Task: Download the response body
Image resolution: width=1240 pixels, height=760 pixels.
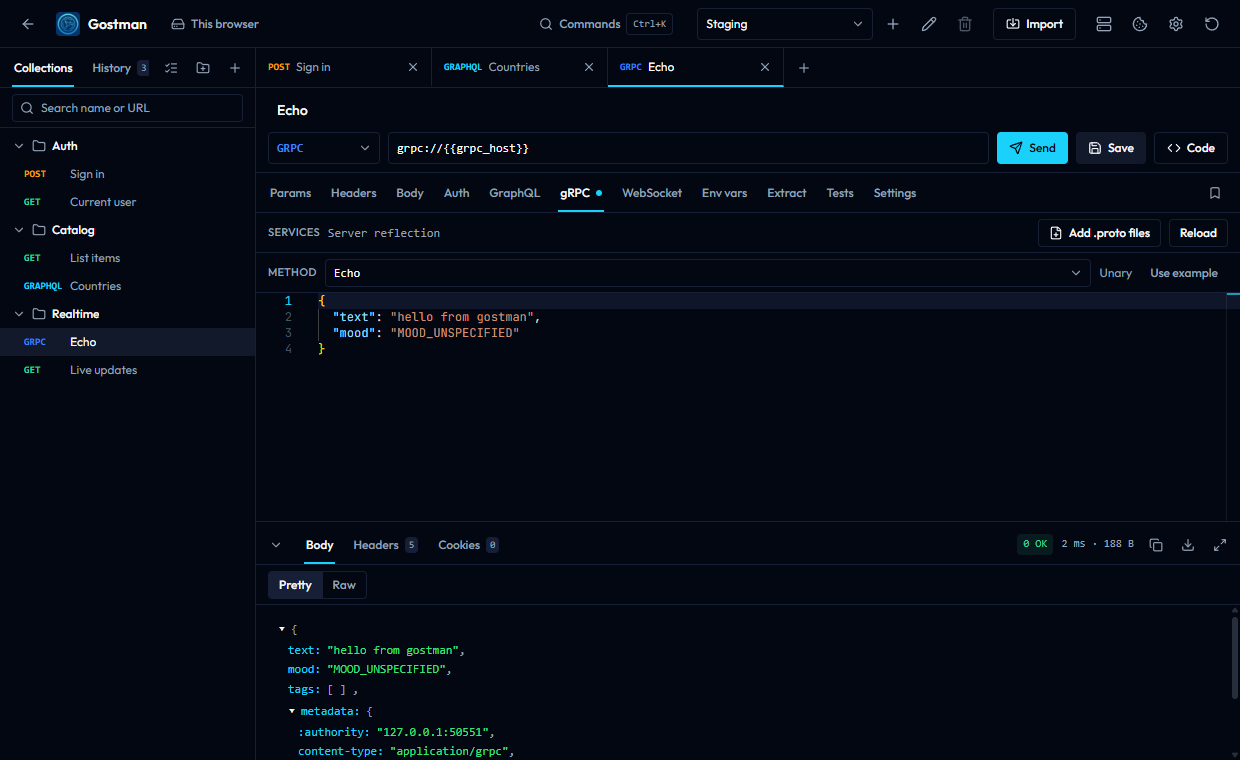Action: pyautogui.click(x=1188, y=545)
